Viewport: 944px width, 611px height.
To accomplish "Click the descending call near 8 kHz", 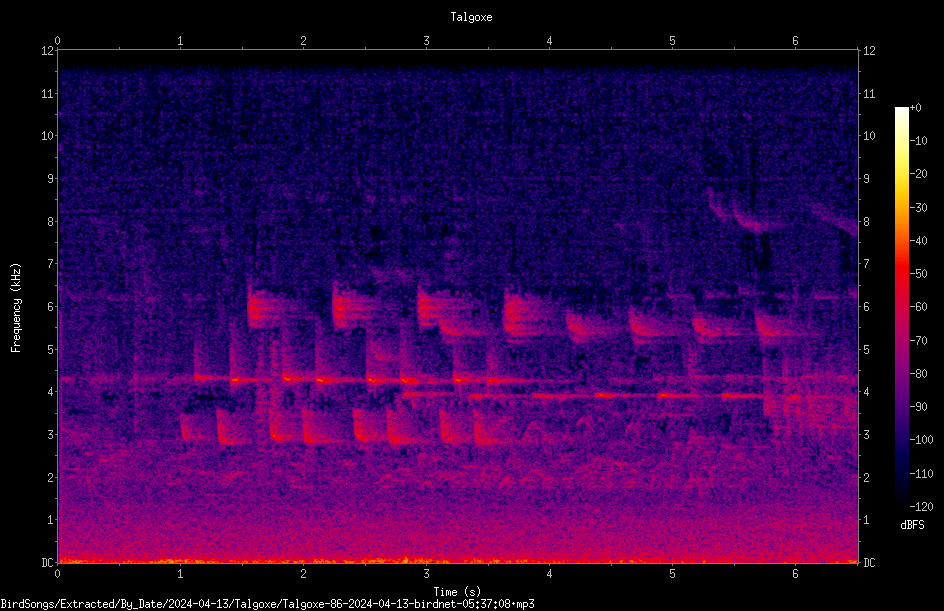I will (738, 212).
